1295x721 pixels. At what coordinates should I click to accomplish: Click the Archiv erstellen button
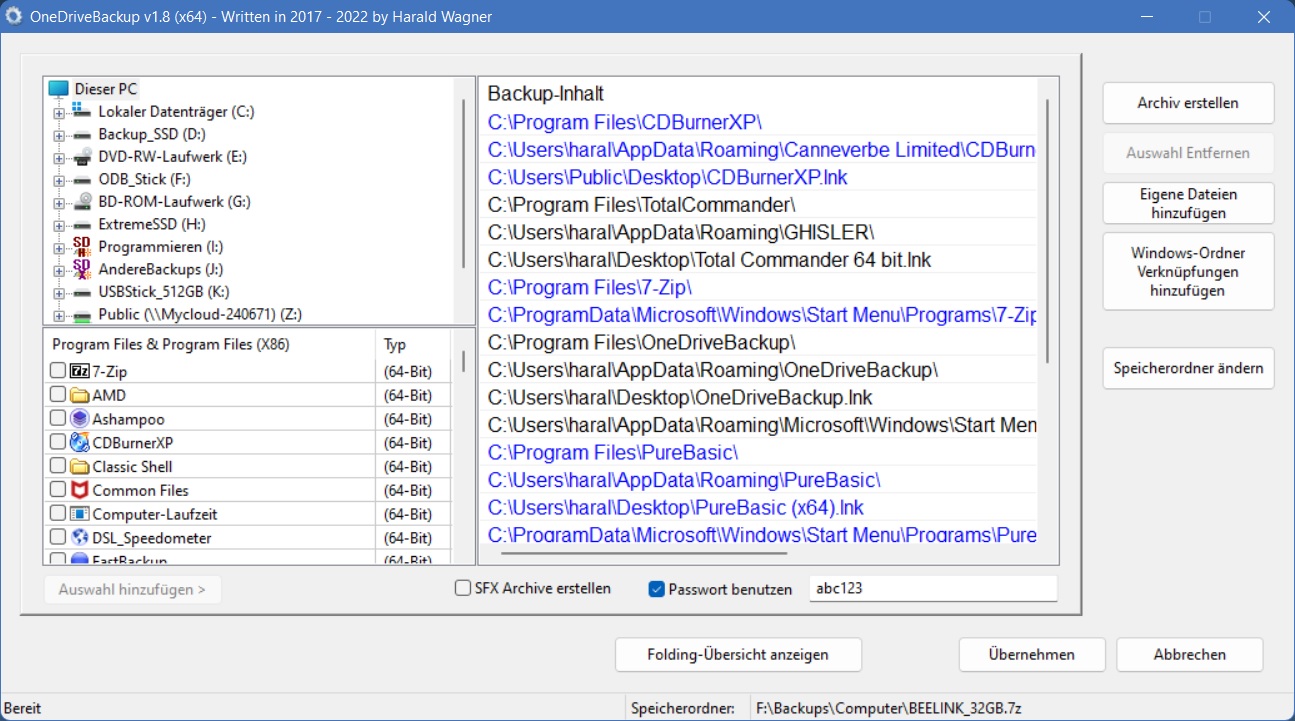[1188, 103]
